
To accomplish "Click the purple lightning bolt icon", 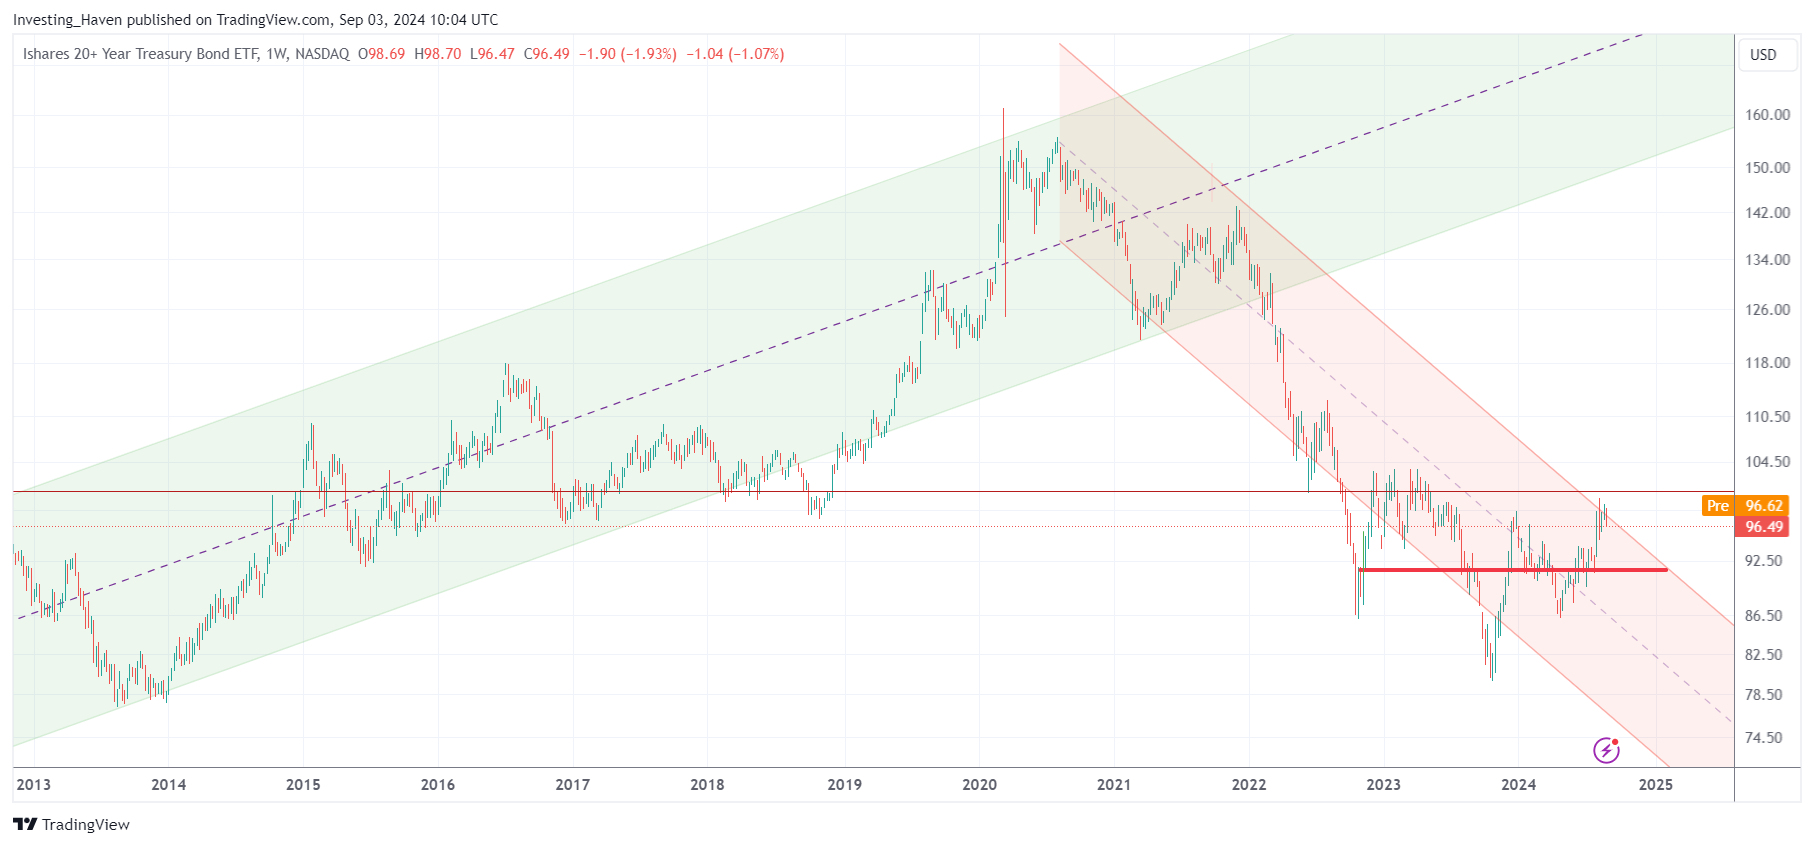I will pyautogui.click(x=1606, y=750).
